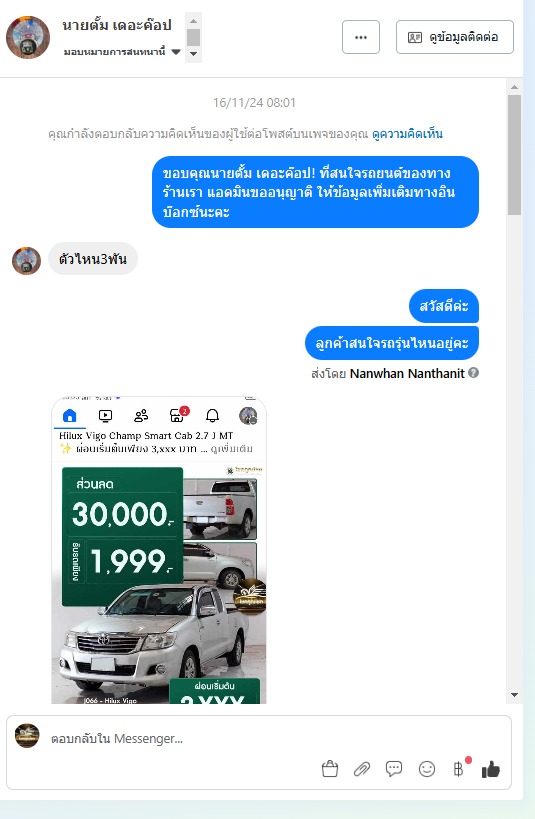The height and width of the screenshot is (819, 535).
Task: Click the นายตั้ม เดอะค๊อป profile picture in header
Action: (x=28, y=37)
